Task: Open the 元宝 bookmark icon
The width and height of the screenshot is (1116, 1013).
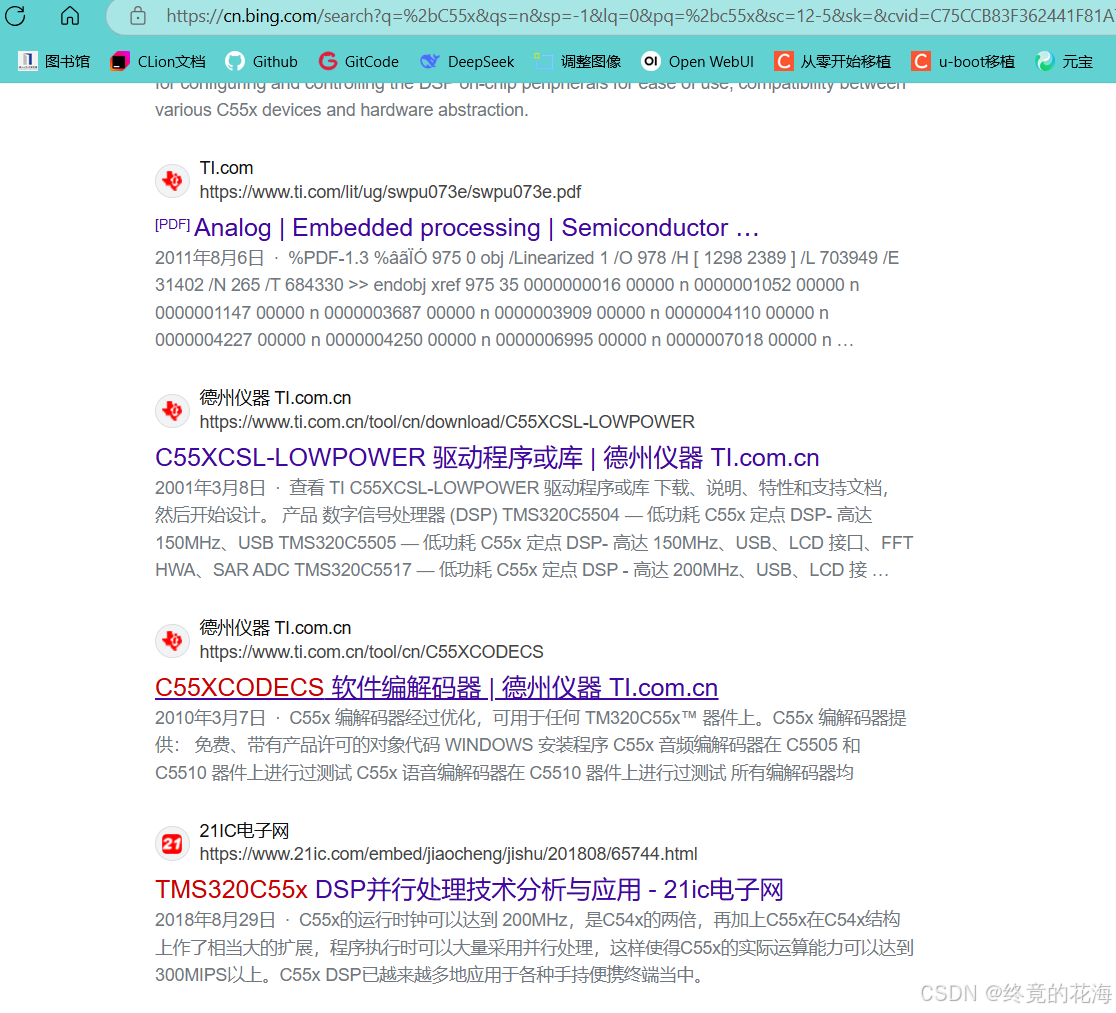Action: 1045,61
